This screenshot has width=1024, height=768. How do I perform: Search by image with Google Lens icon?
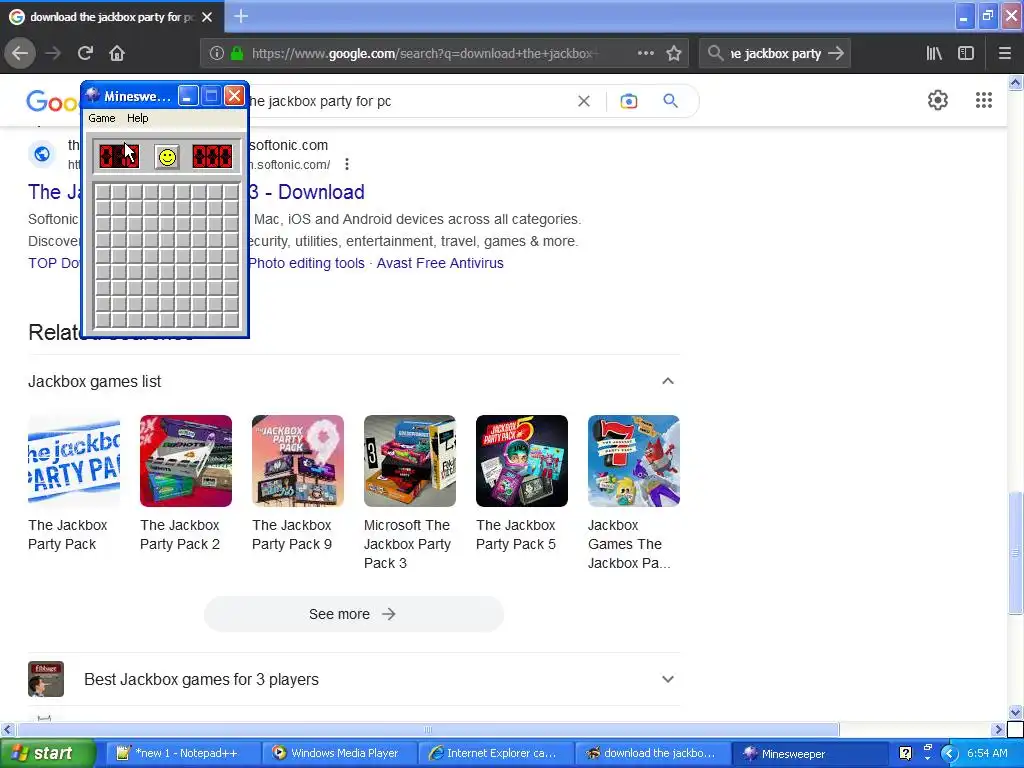click(629, 101)
